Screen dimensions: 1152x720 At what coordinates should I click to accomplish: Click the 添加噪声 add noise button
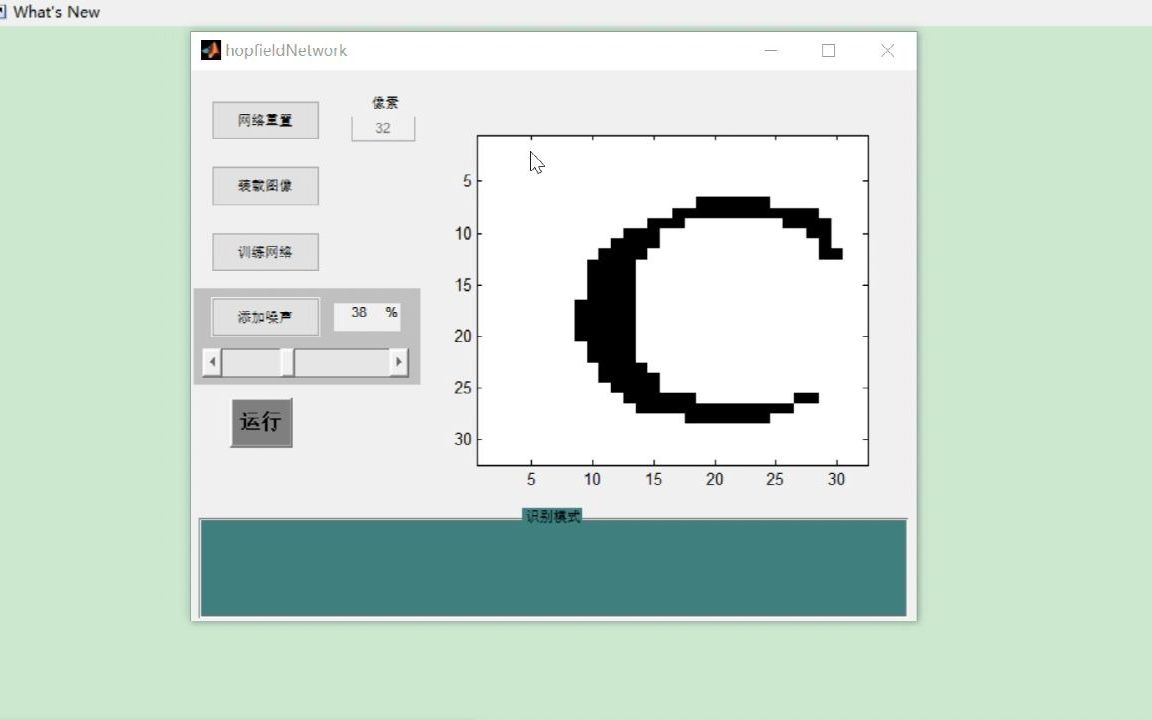[x=264, y=316]
